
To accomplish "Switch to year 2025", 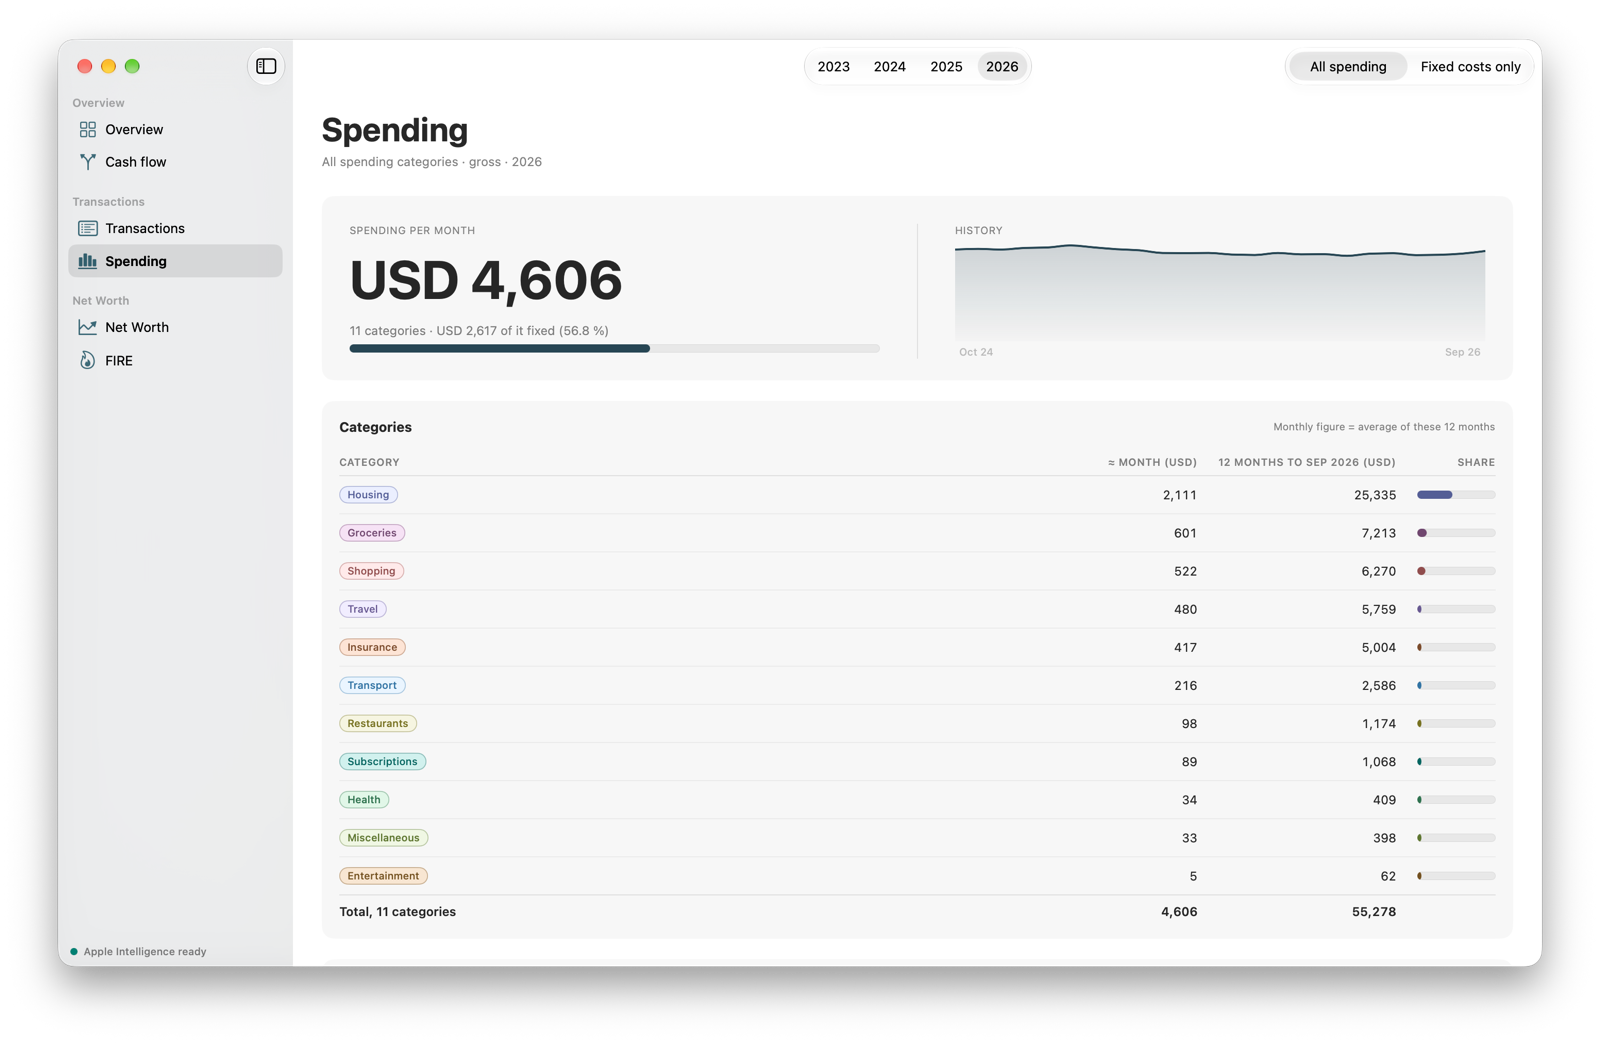I will point(946,67).
